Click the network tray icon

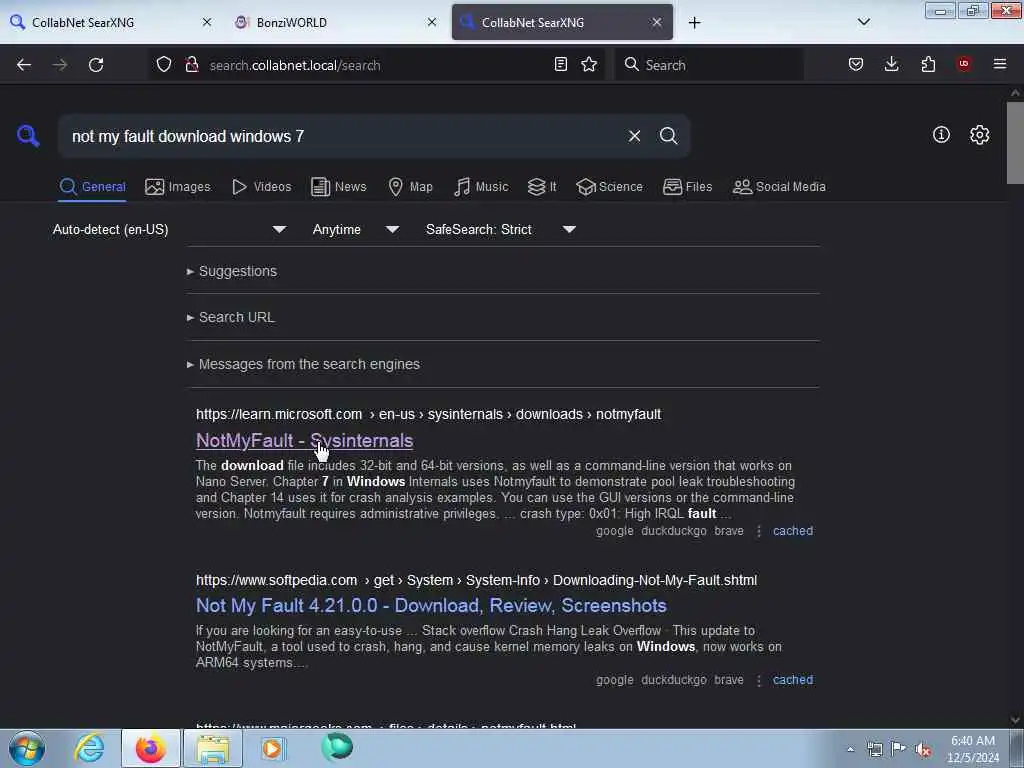pos(874,750)
